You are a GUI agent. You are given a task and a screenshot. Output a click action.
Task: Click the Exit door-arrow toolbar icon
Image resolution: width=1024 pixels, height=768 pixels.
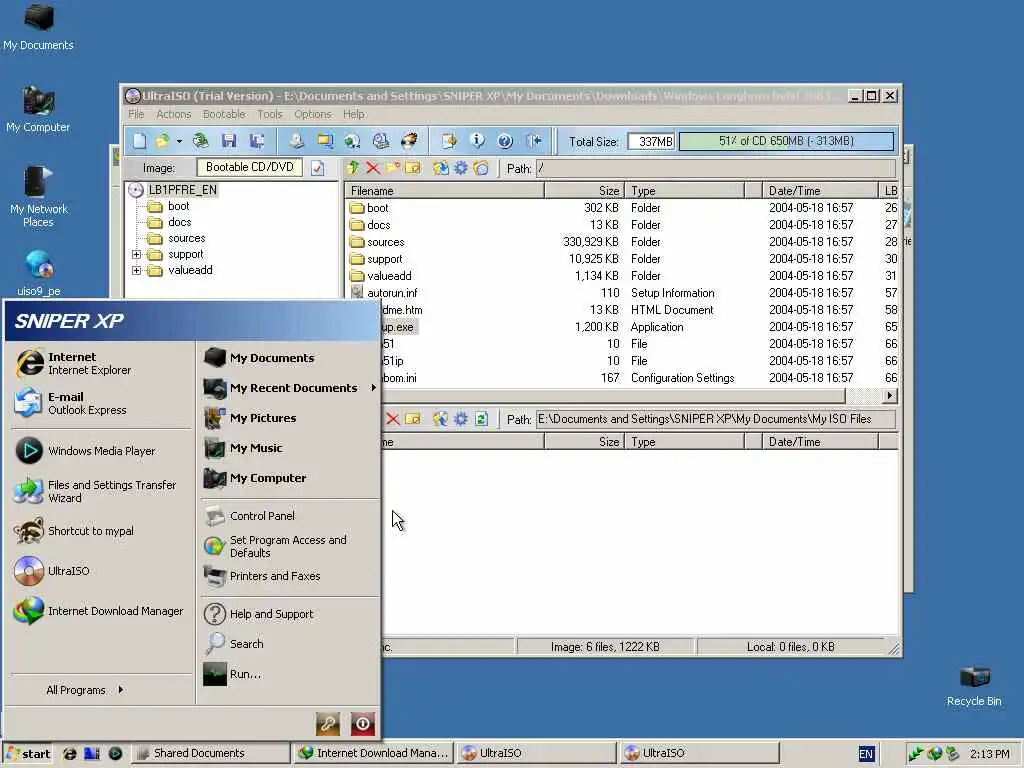tap(534, 141)
